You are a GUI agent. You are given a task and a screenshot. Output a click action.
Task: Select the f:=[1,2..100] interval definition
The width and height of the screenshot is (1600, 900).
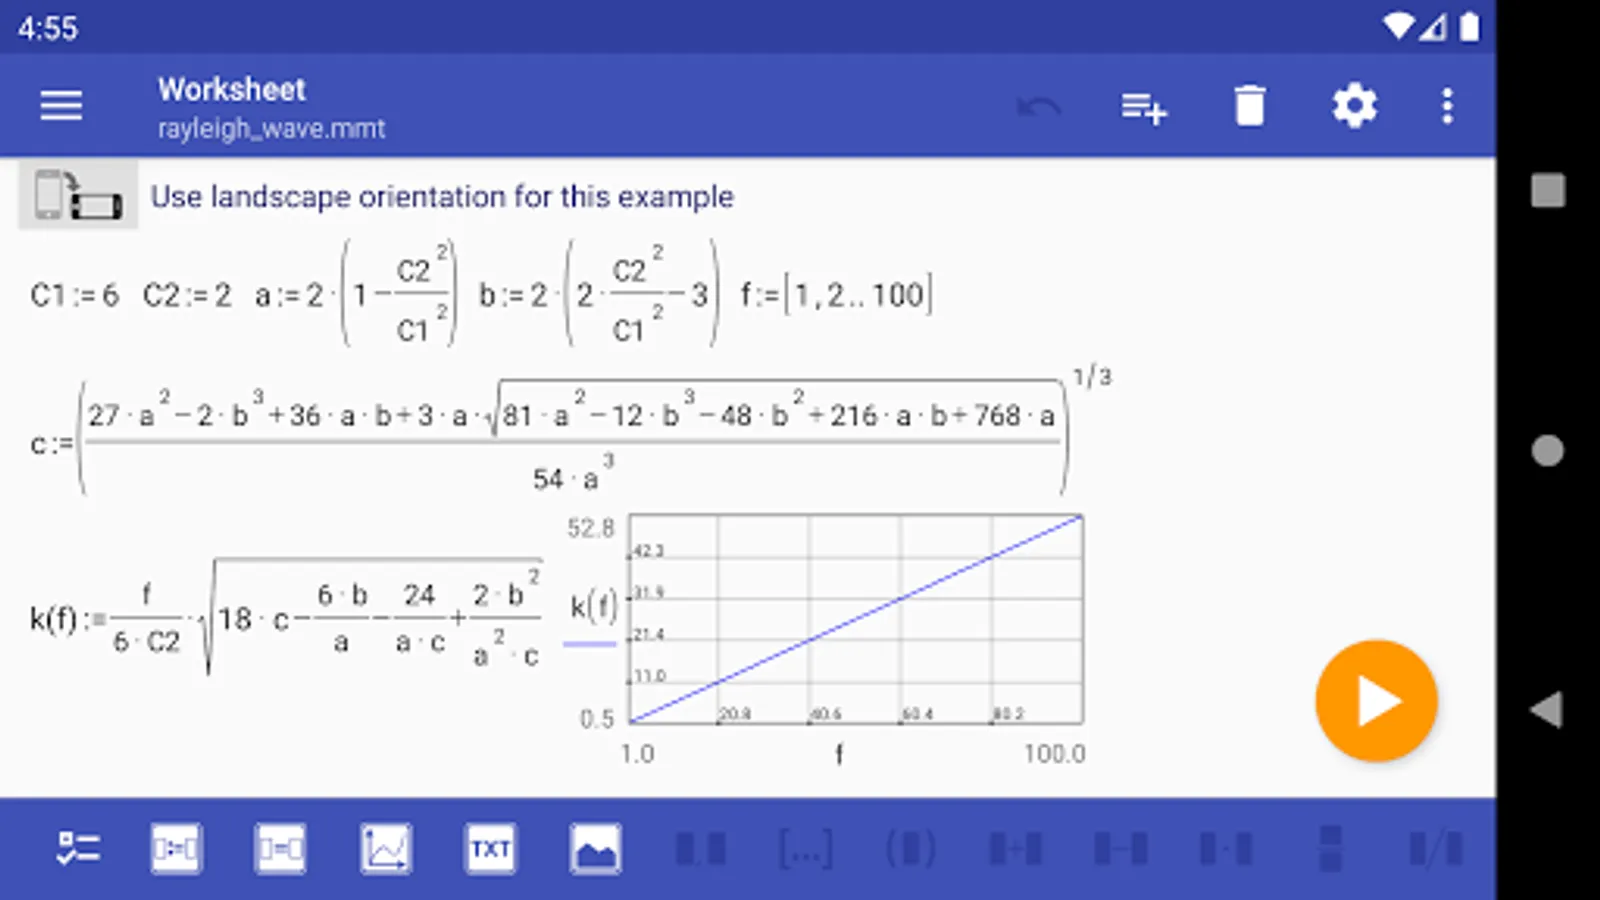coord(837,295)
